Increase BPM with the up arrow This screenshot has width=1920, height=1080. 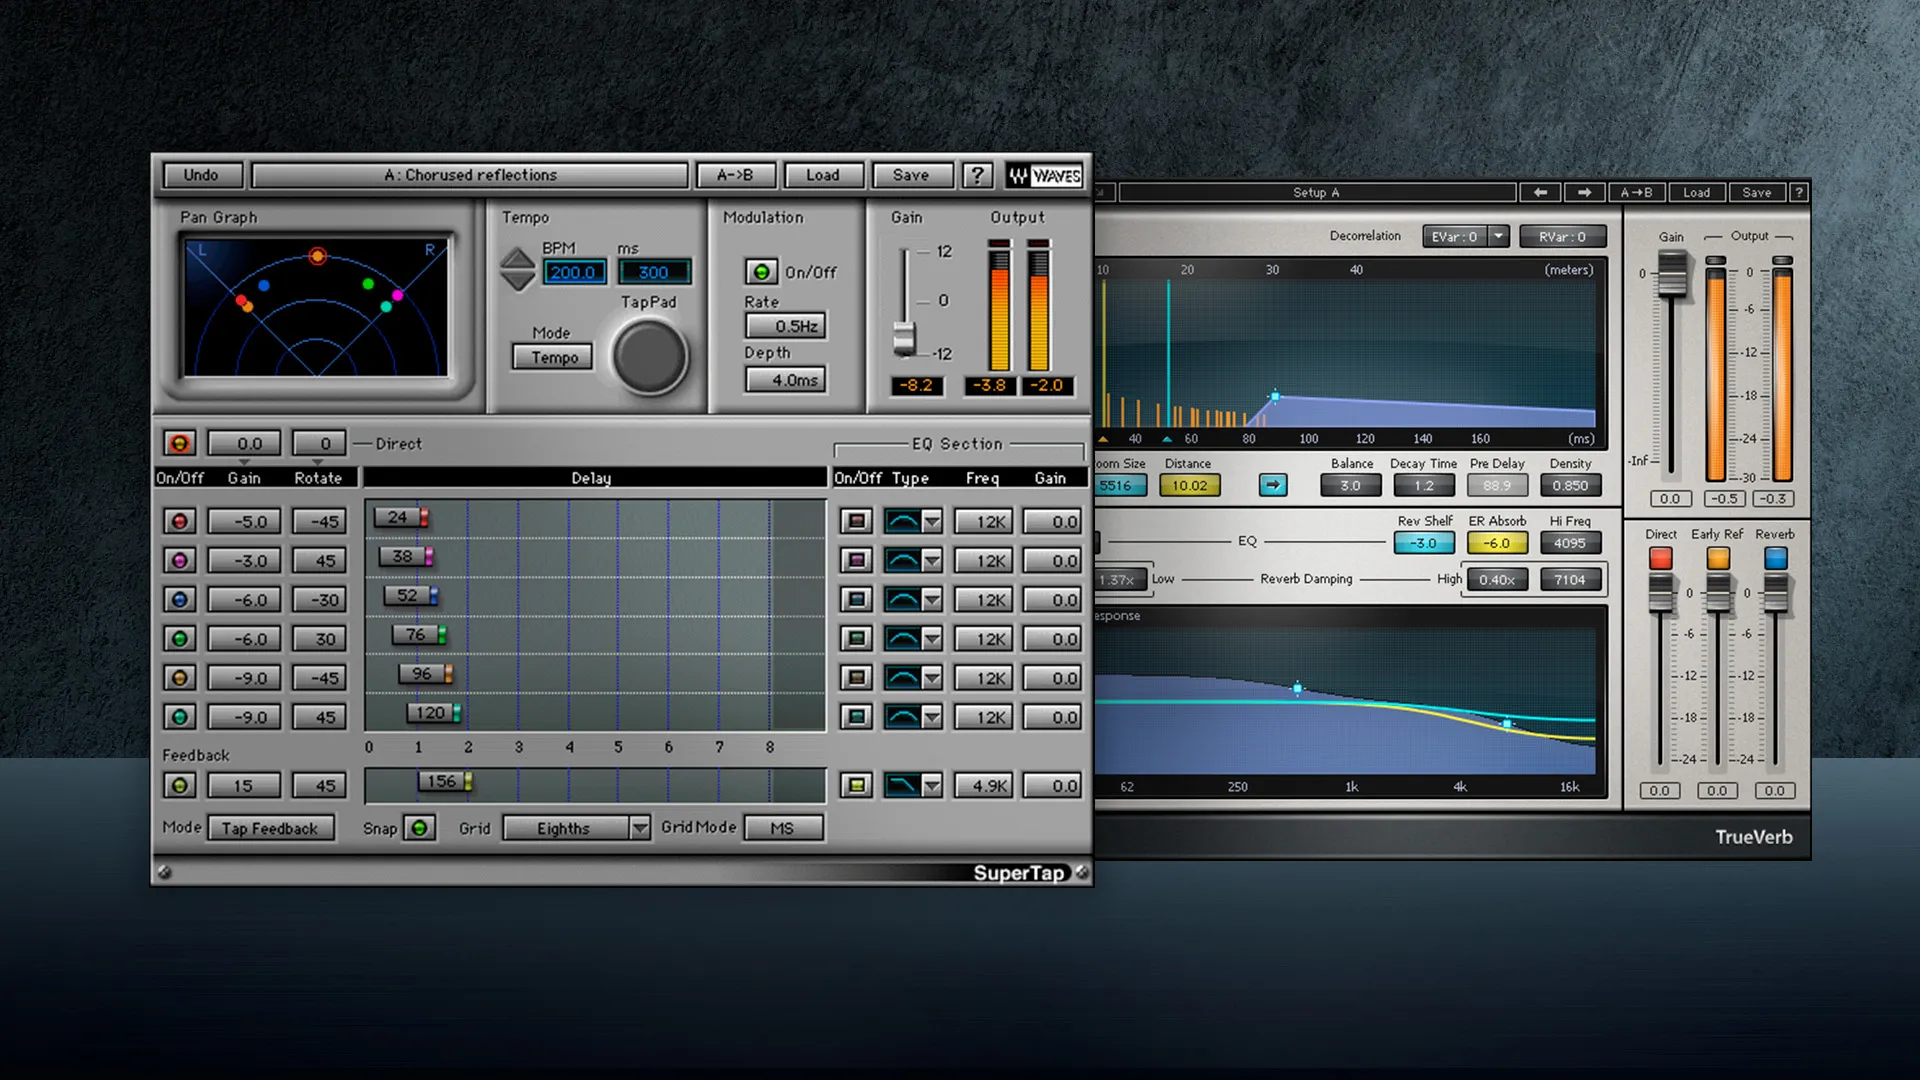518,258
